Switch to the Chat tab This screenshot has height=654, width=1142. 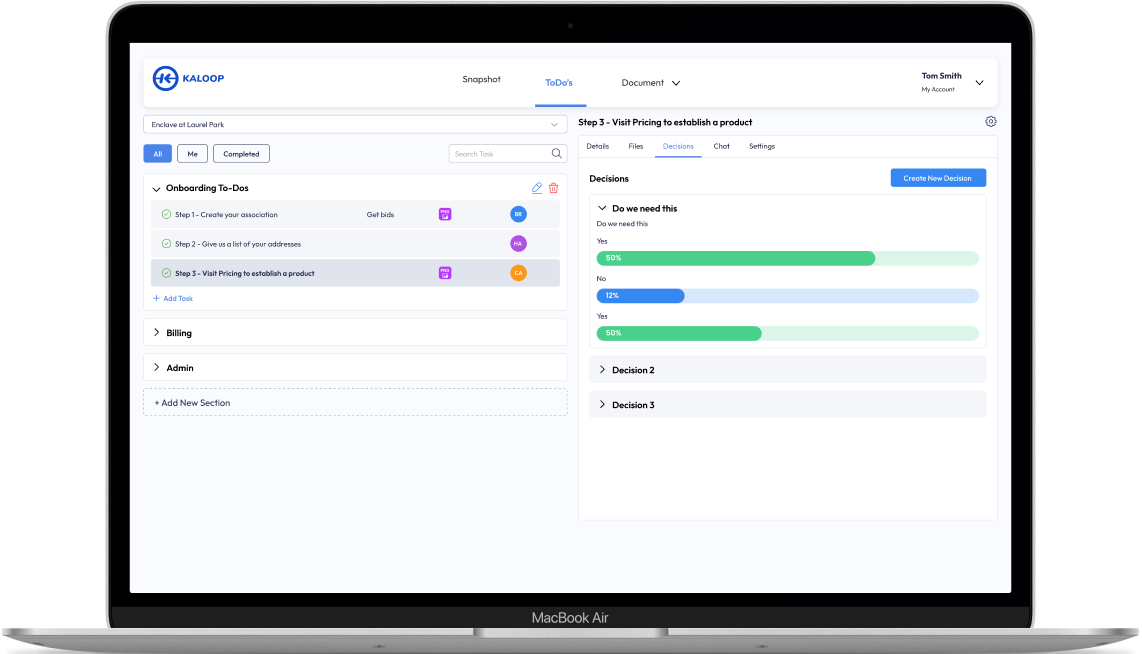click(x=721, y=147)
